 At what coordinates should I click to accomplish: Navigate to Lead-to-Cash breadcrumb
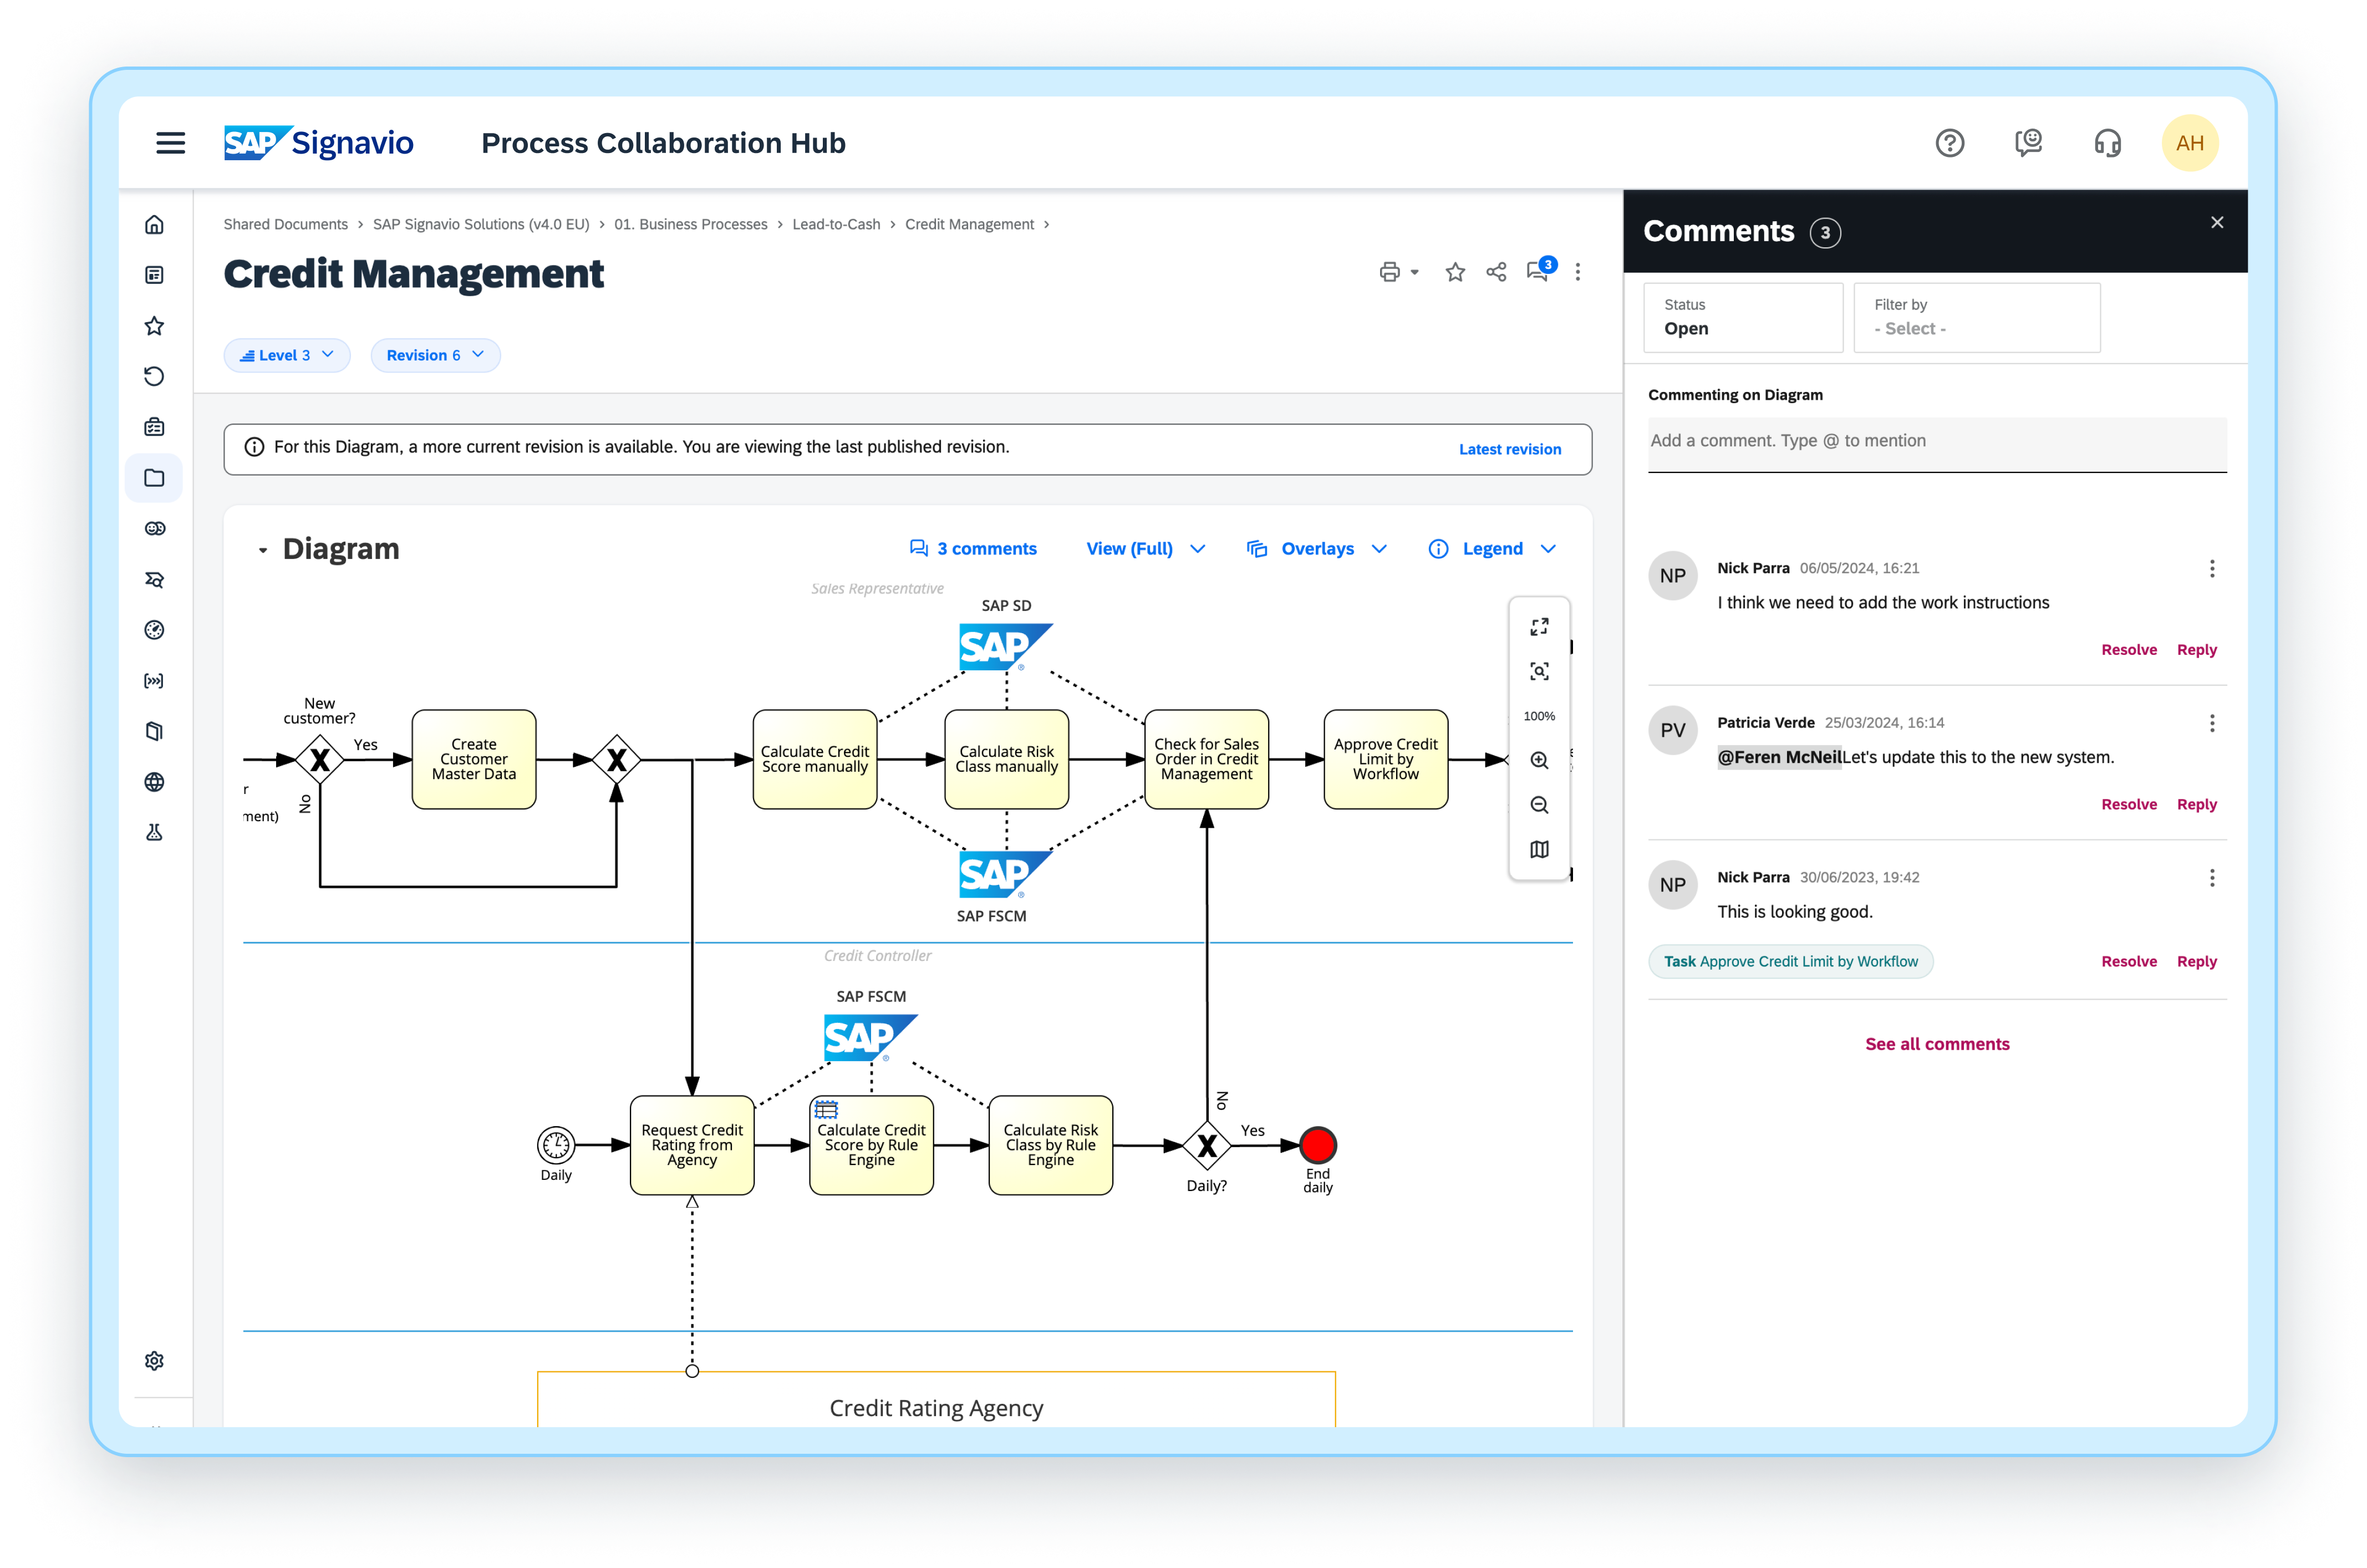click(x=836, y=224)
